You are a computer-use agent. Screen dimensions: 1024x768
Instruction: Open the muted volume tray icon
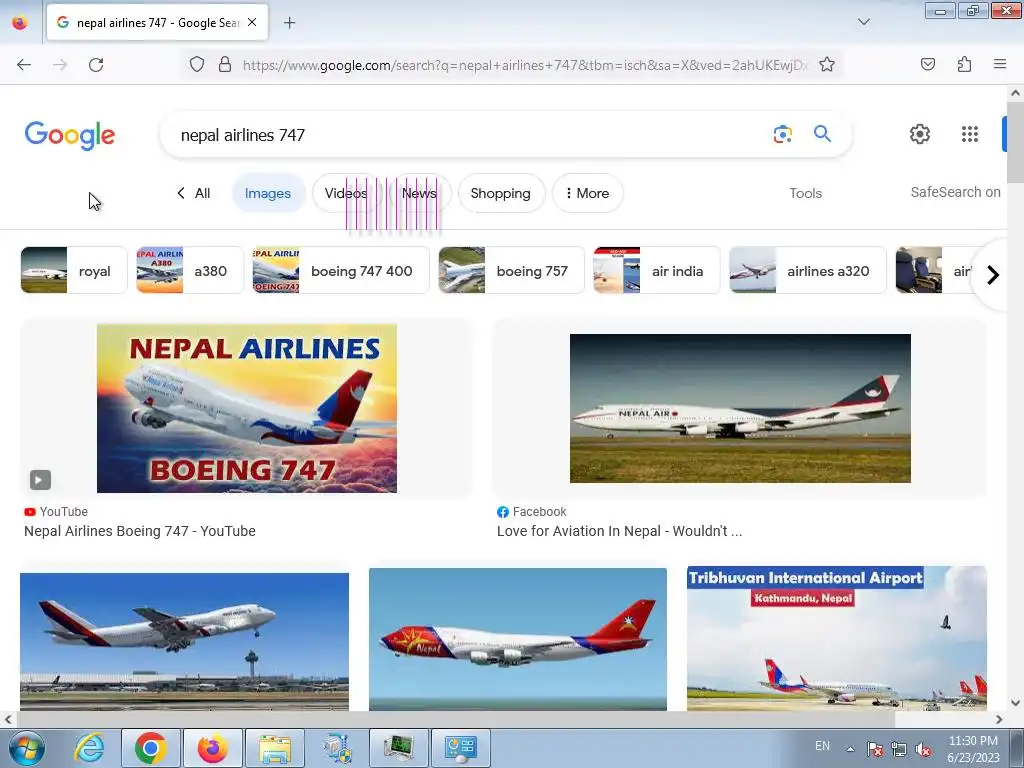923,749
